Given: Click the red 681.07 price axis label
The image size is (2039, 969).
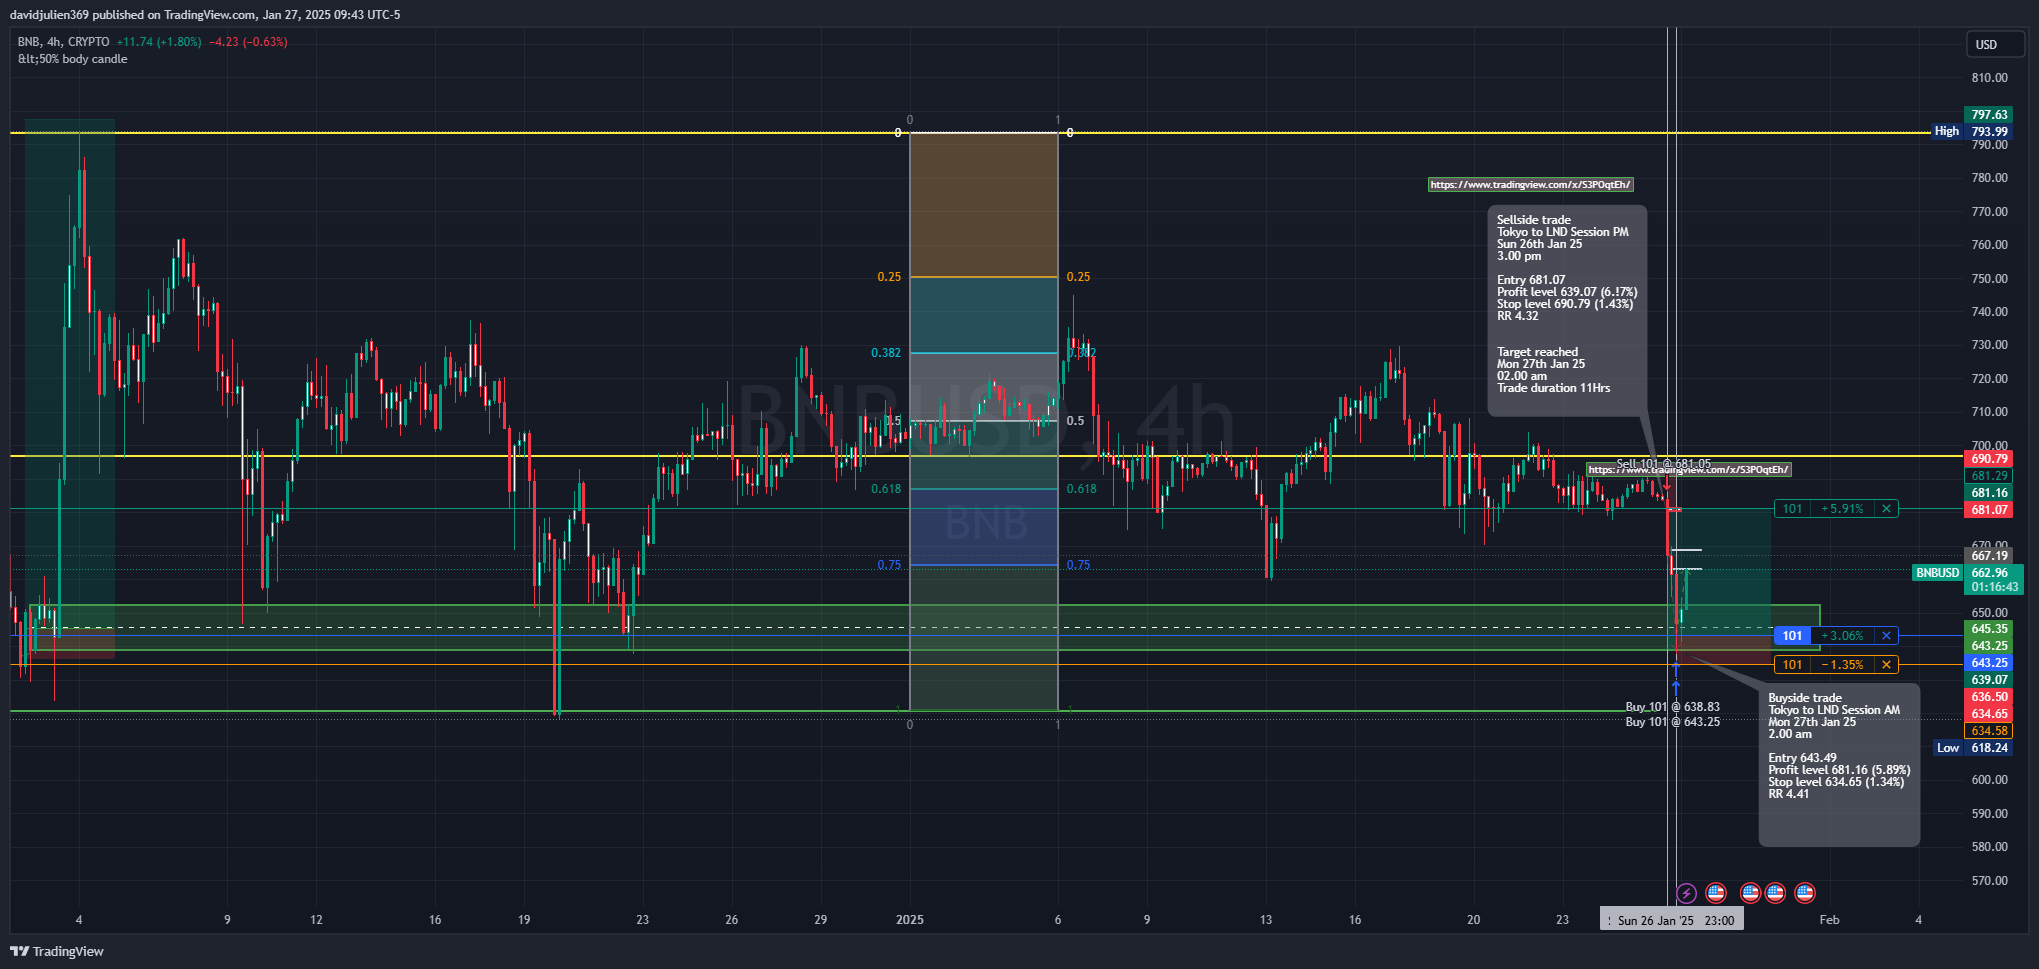Looking at the screenshot, I should (1990, 510).
